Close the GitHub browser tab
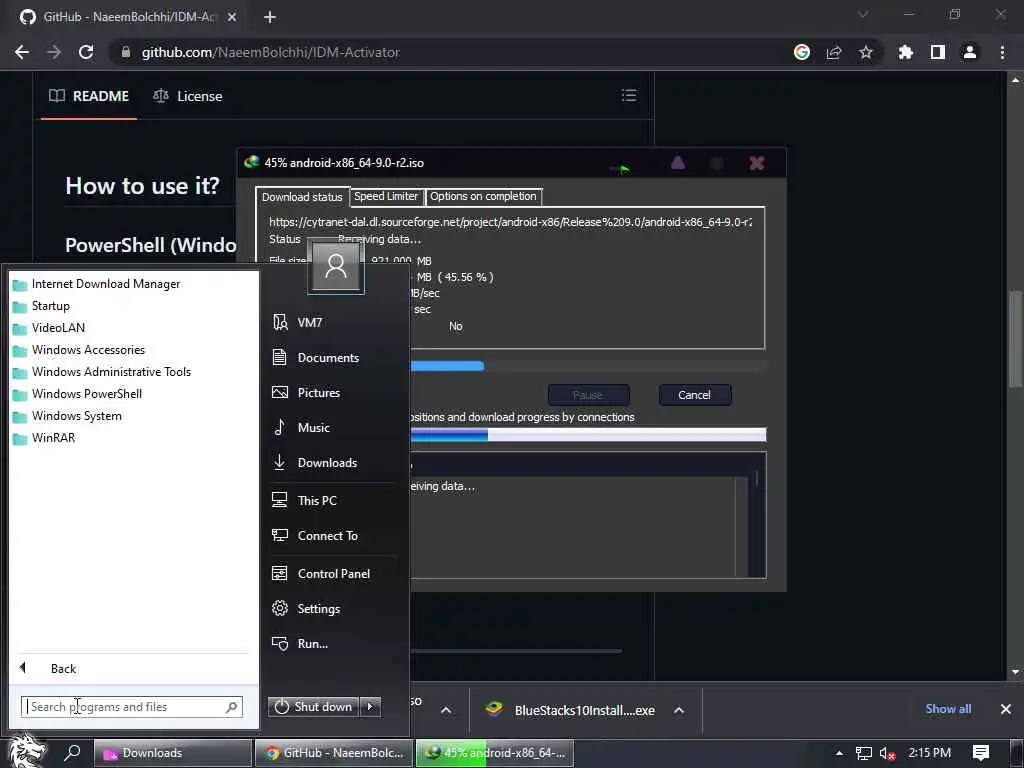The height and width of the screenshot is (768, 1024). 232,17
